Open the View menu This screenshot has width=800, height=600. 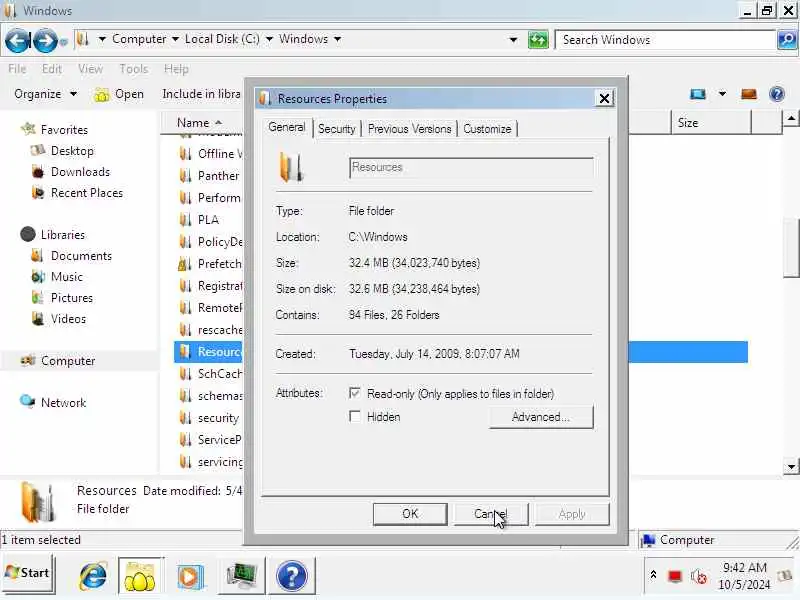coord(90,69)
